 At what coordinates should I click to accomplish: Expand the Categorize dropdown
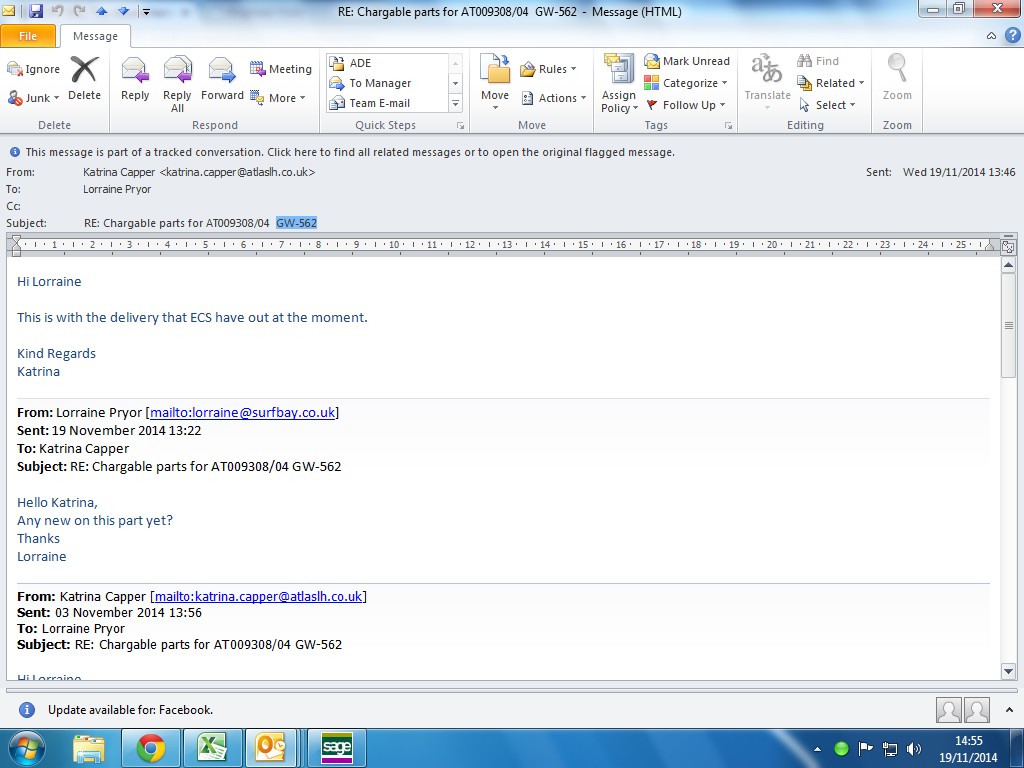pyautogui.click(x=687, y=83)
